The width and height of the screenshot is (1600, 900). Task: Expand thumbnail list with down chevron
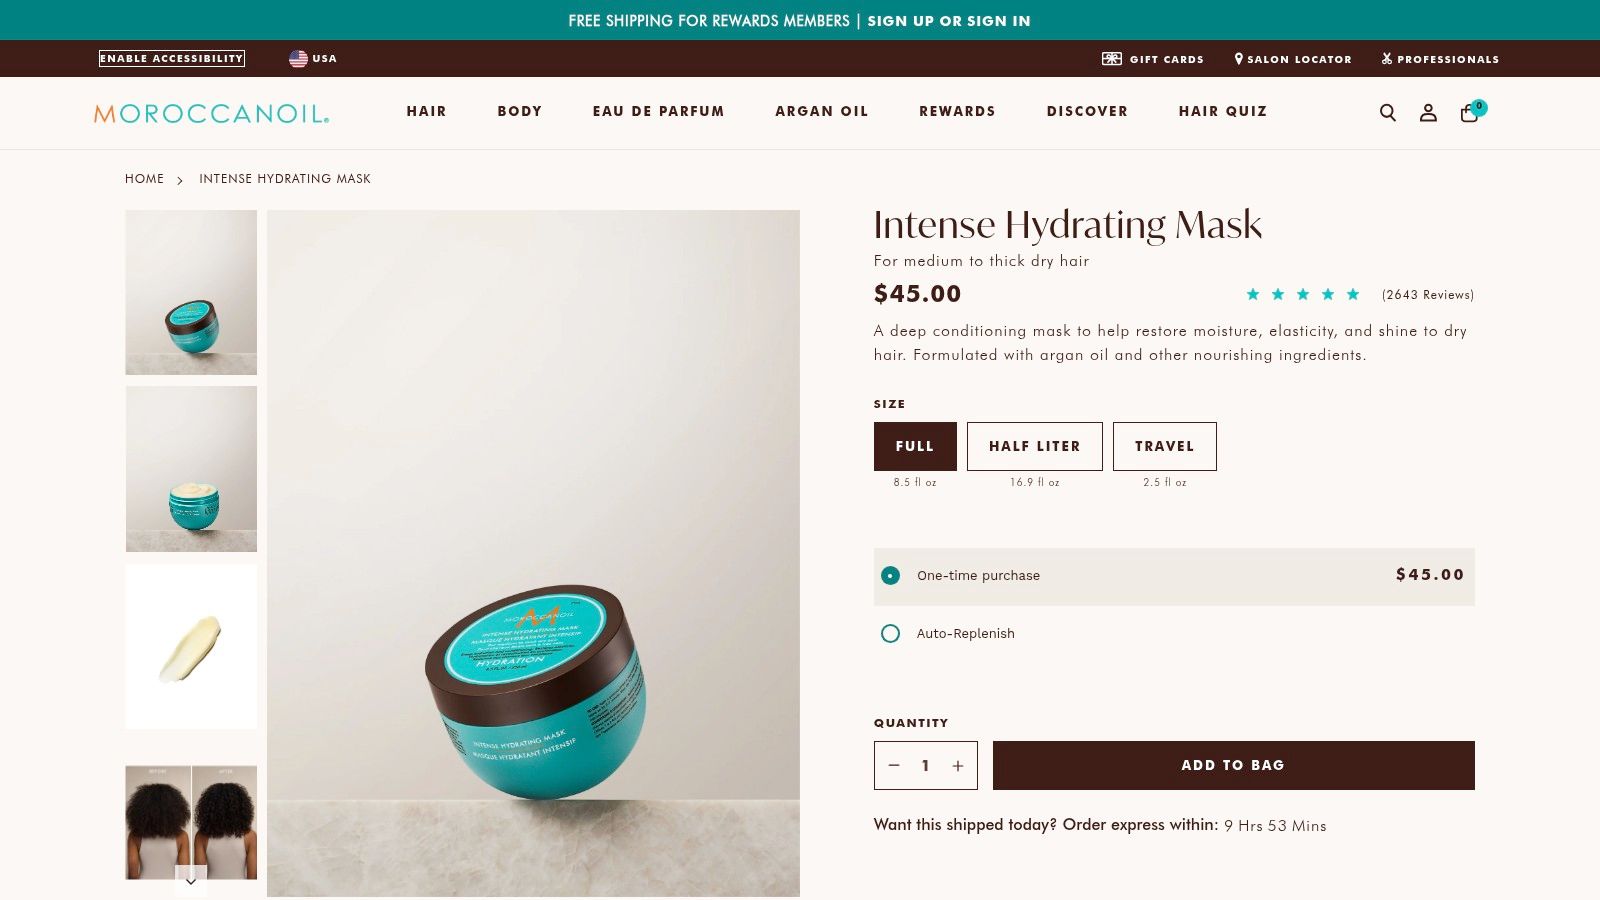tap(191, 881)
